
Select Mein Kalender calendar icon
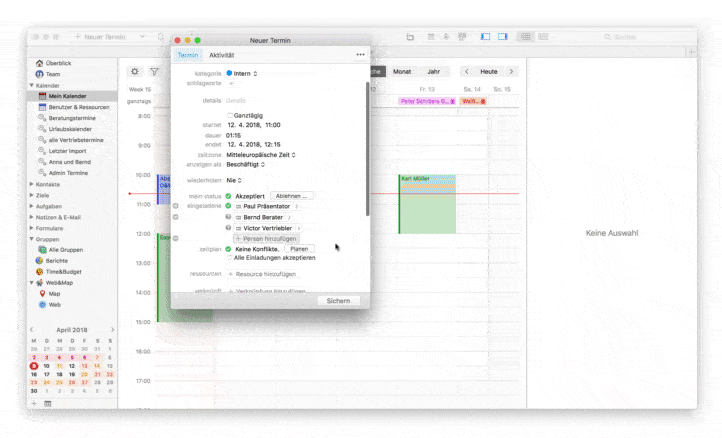pos(42,96)
